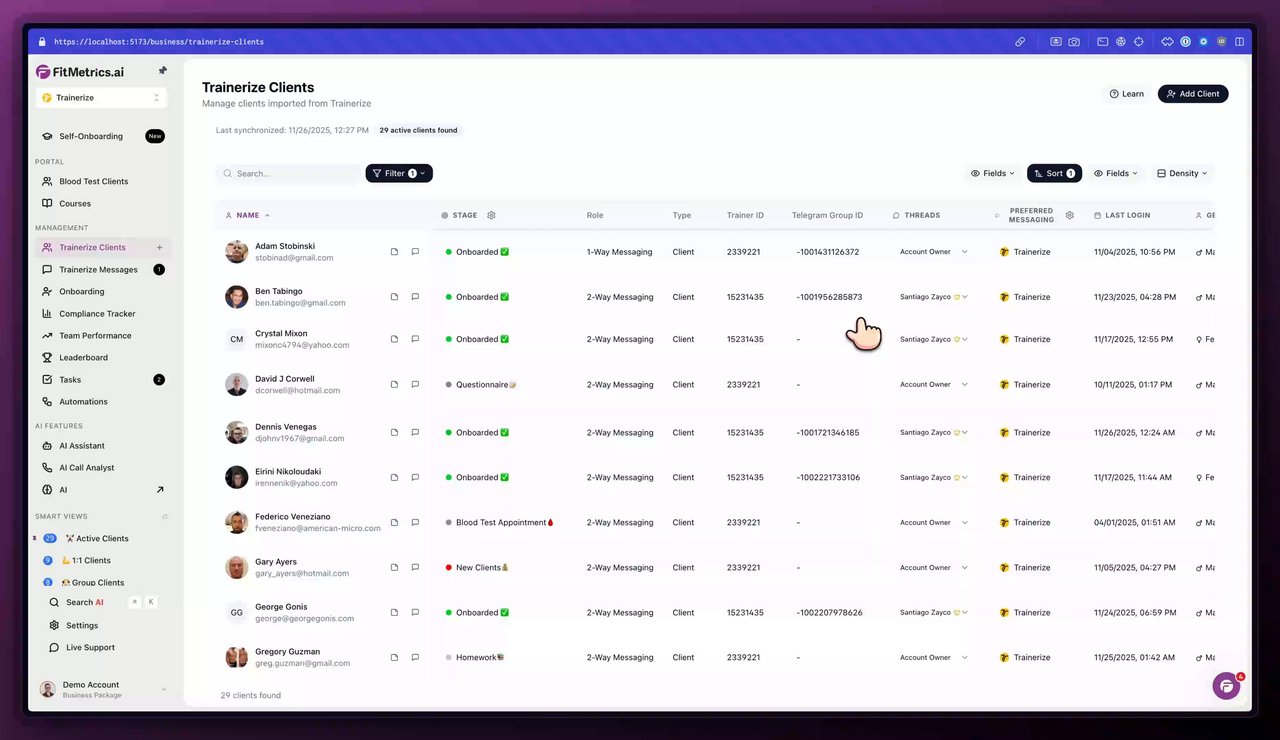Open the Fields dropdown beside Density
Screen dimensions: 1280x740
pos(1116,173)
